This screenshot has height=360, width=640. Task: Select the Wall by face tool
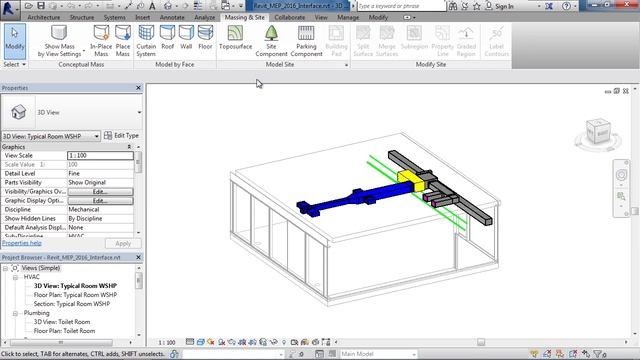(186, 38)
